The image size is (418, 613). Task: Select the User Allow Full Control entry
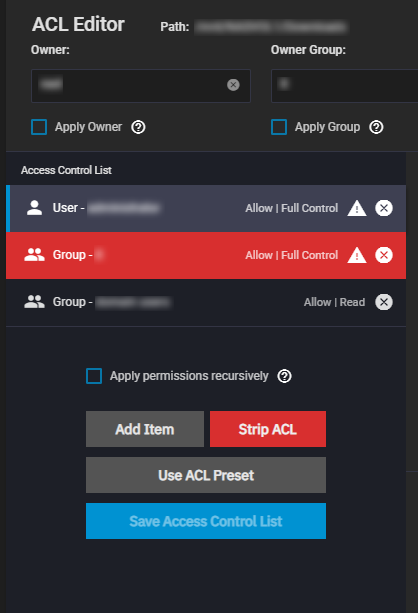tap(206, 208)
